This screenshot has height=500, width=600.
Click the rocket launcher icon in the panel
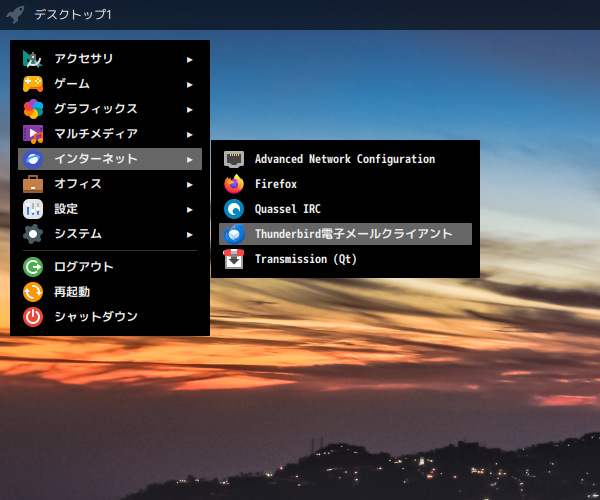[x=15, y=15]
